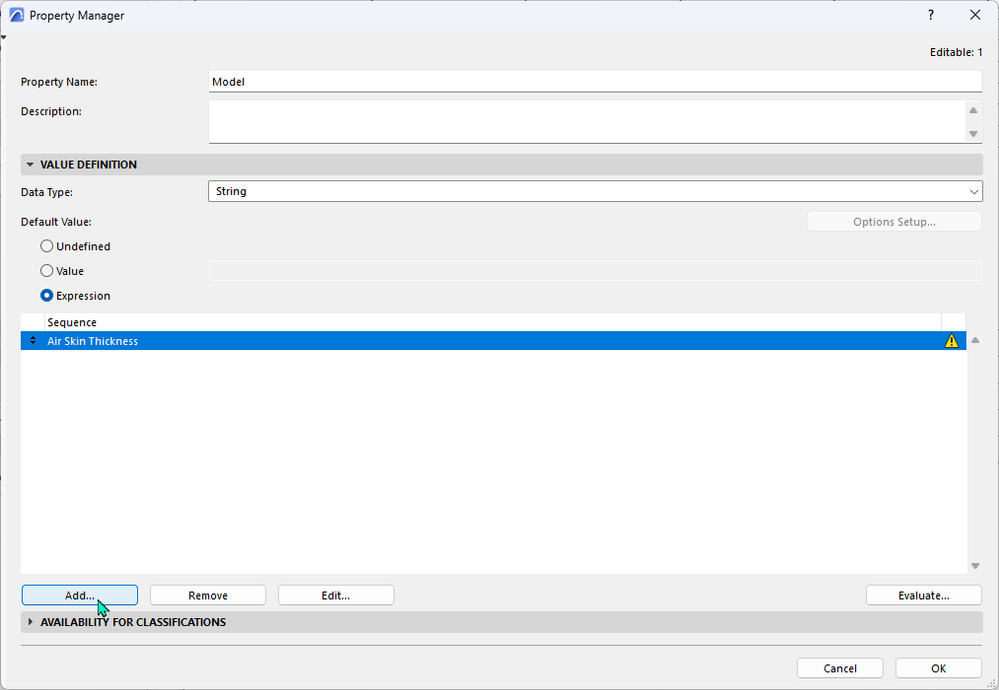
Task: Click the sequence list scrollbar down arrow
Action: 975,565
